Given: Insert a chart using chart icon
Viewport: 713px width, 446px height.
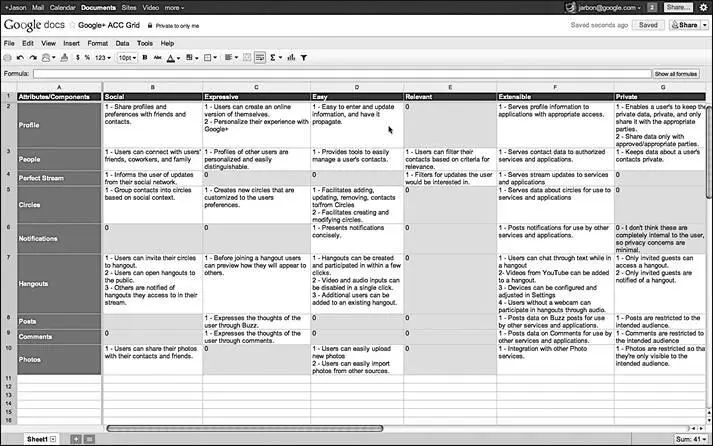Looking at the screenshot, I should pos(290,58).
